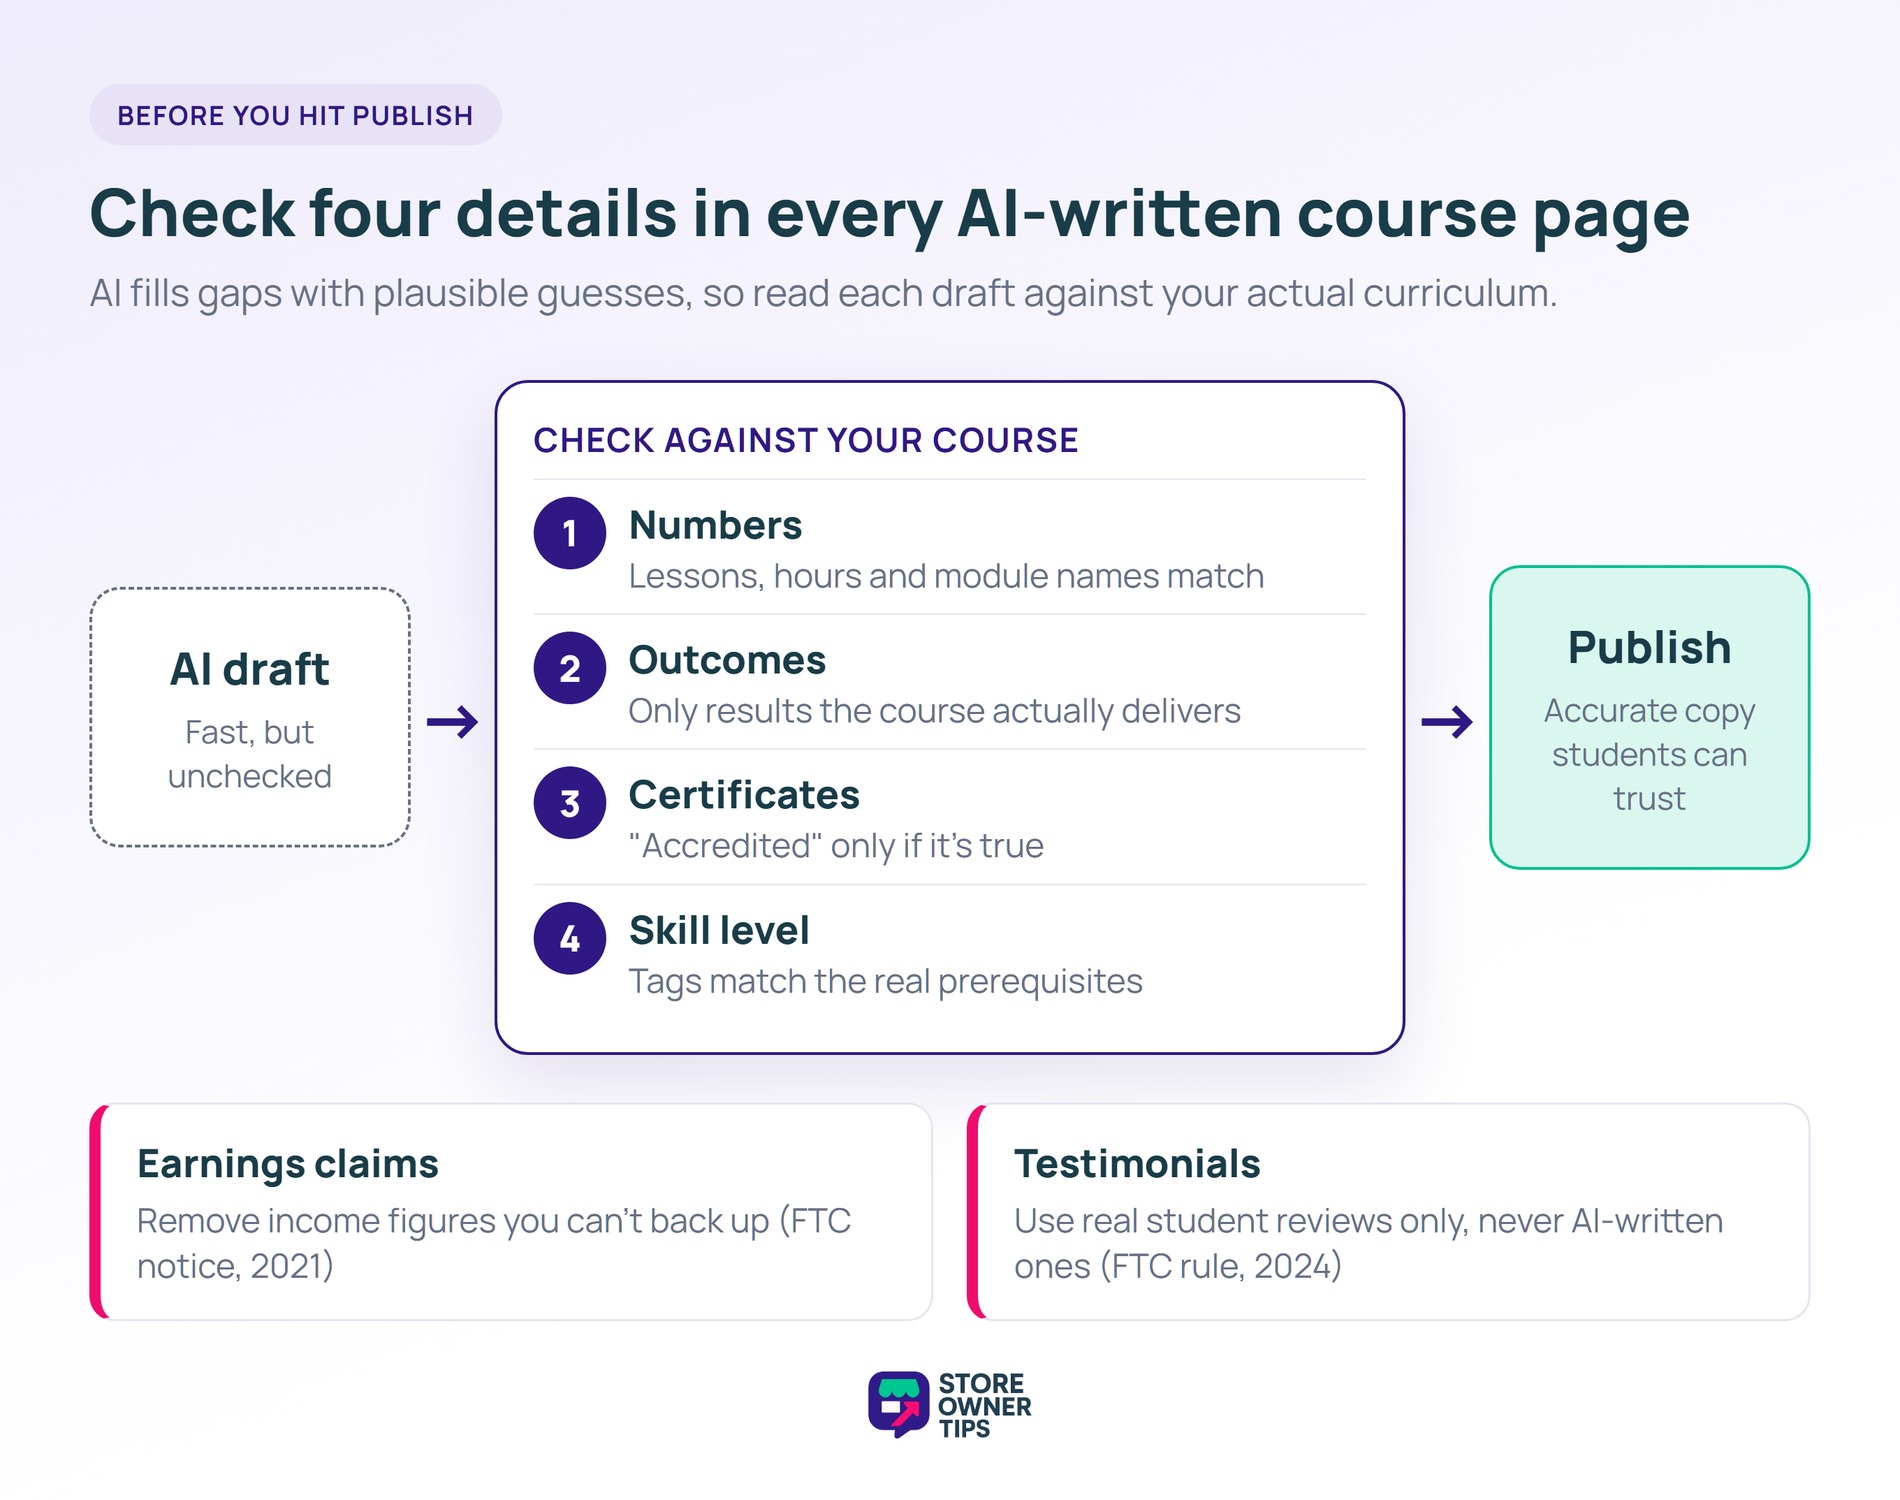Click "Tags match the real prerequisites"
The width and height of the screenshot is (1900, 1500).
[885, 981]
